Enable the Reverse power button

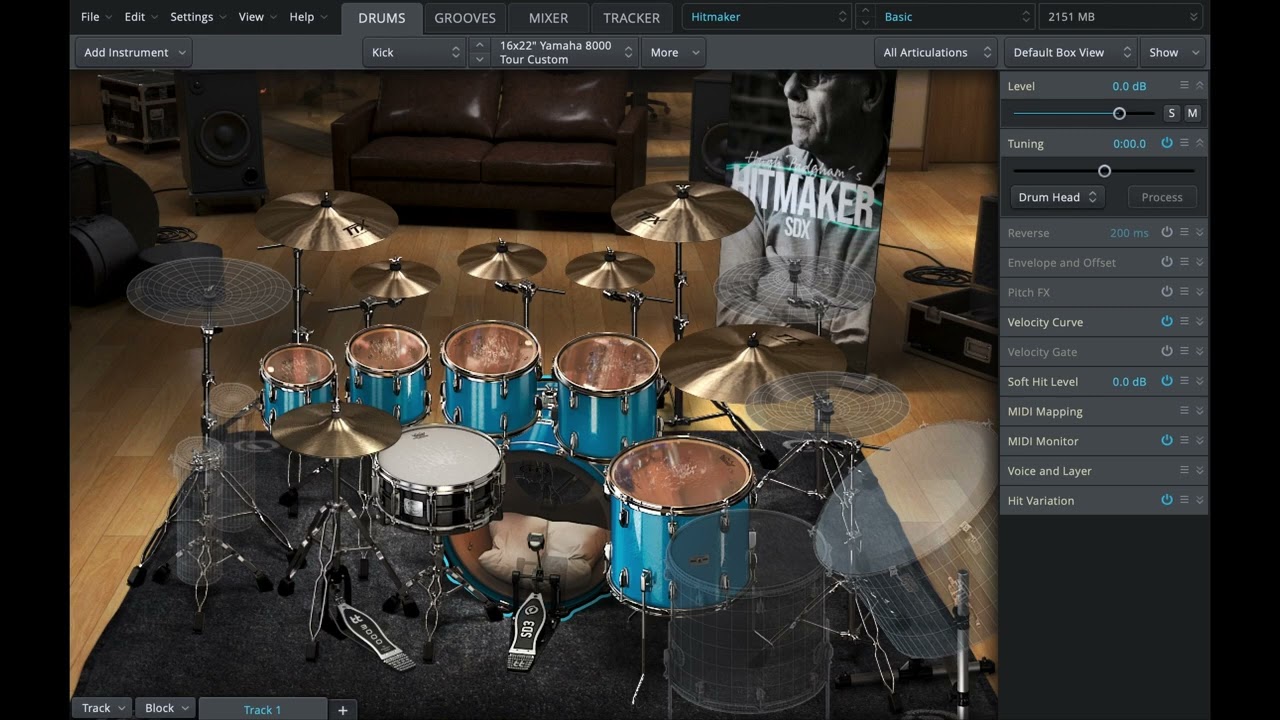pos(1167,232)
